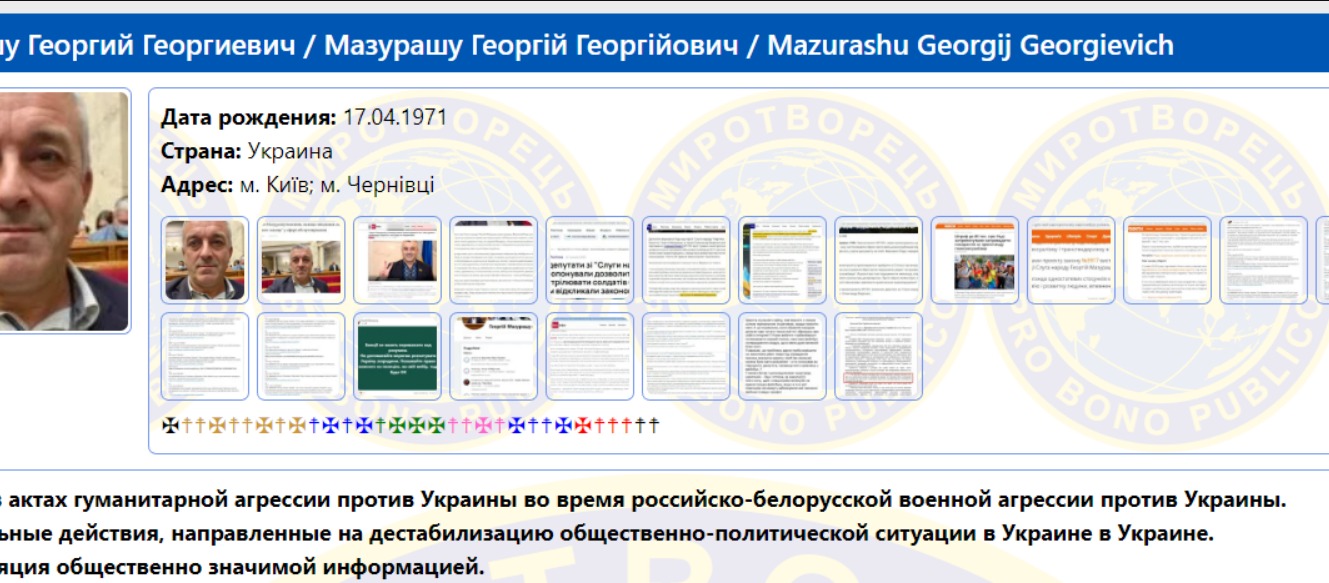Click the pink Maltese cross icon
Image resolution: width=1329 pixels, height=583 pixels.
point(482,425)
